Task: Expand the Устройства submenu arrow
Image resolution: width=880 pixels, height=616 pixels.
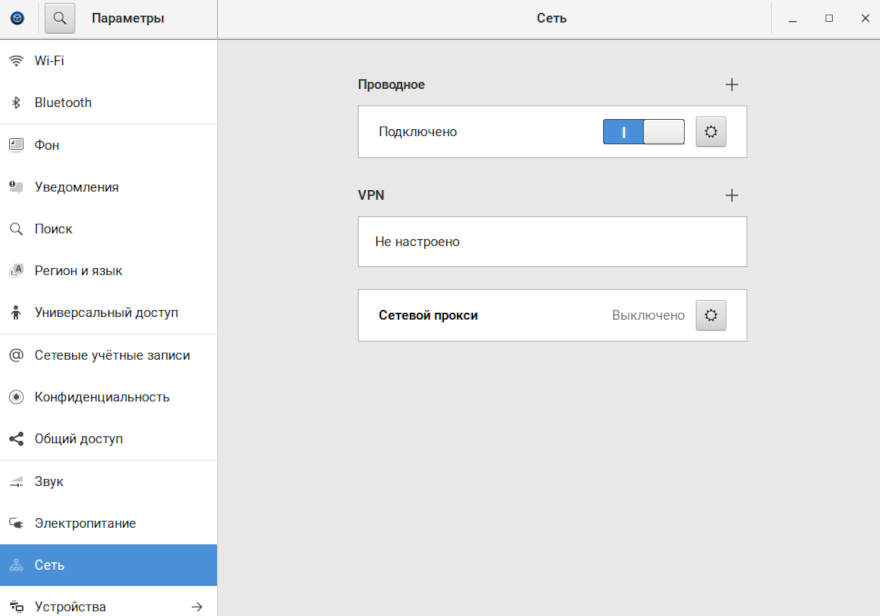Action: [x=197, y=606]
